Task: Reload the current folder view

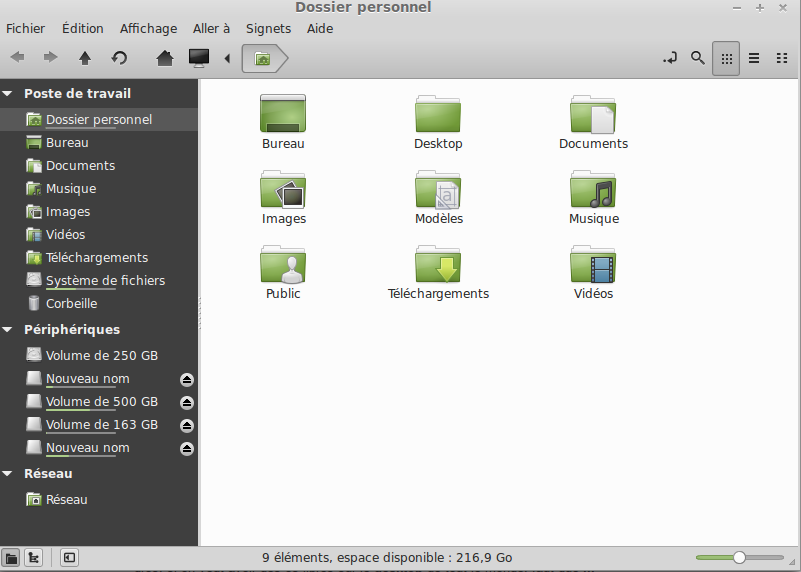Action: tap(119, 58)
